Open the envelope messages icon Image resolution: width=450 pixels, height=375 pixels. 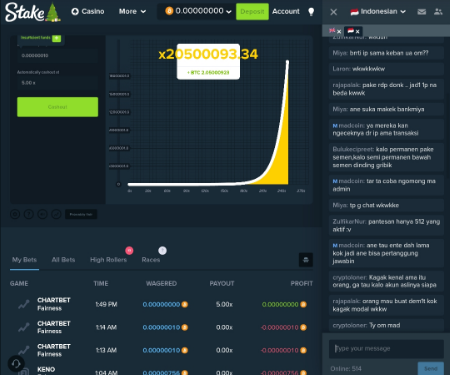click(422, 12)
